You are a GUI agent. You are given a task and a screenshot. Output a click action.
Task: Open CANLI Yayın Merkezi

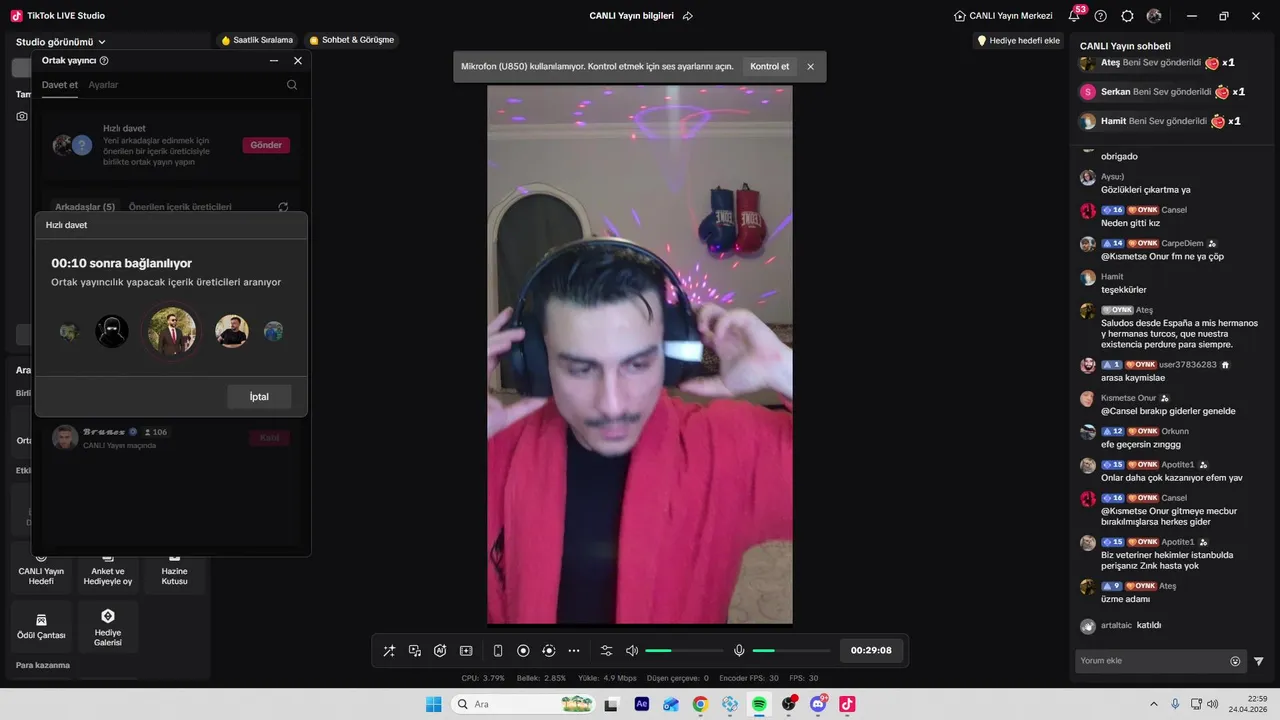click(x=1003, y=16)
